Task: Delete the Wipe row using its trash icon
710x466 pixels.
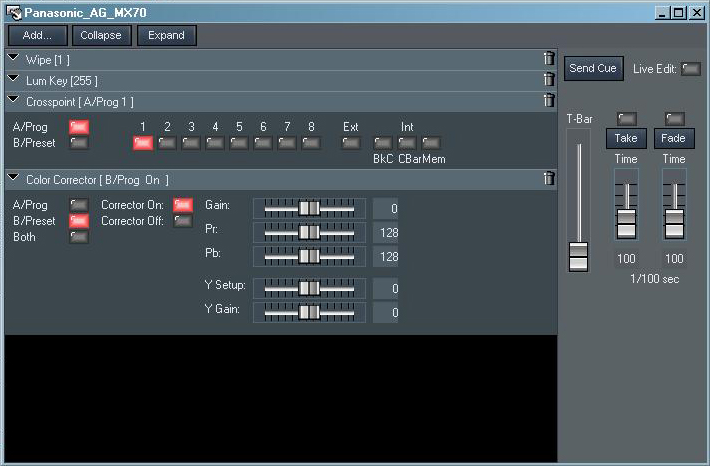Action: [549, 59]
